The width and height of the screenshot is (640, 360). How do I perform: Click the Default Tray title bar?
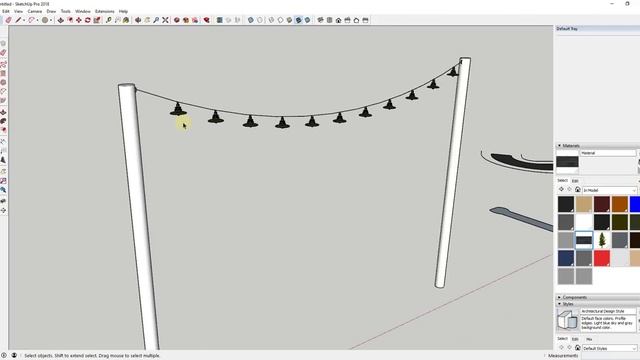click(x=597, y=29)
